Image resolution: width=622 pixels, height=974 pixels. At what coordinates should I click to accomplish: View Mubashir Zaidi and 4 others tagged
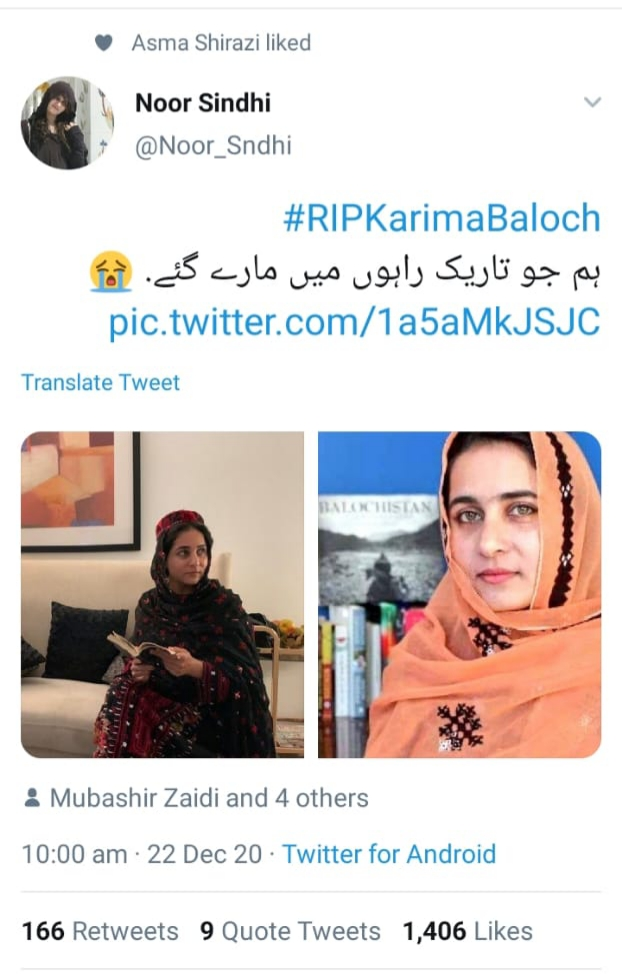coord(209,798)
